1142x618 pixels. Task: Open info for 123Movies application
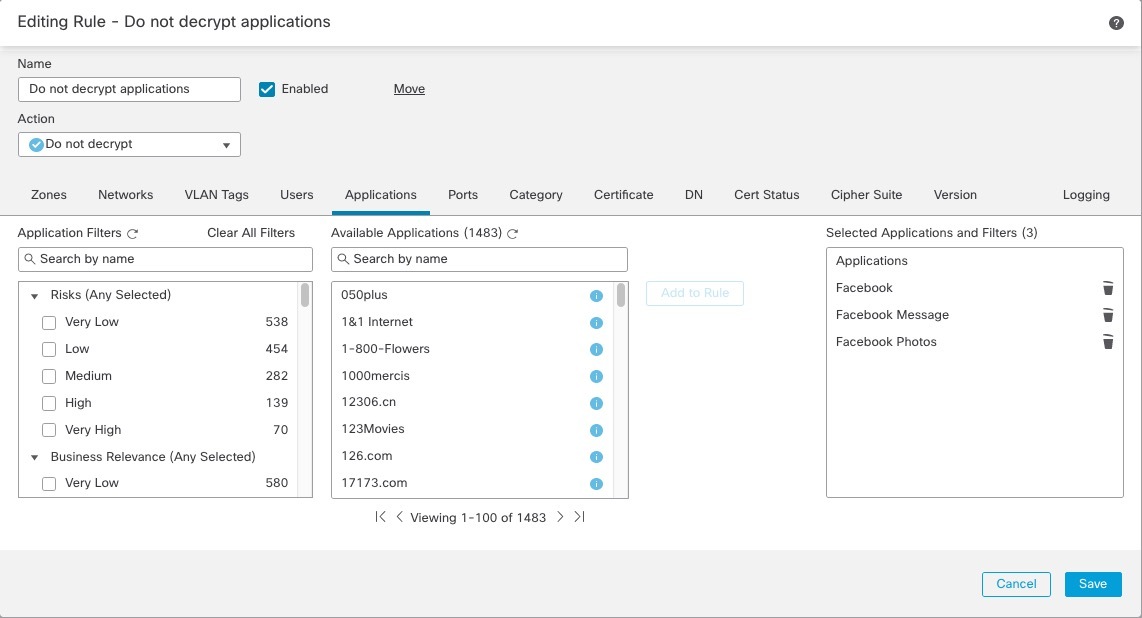(597, 430)
